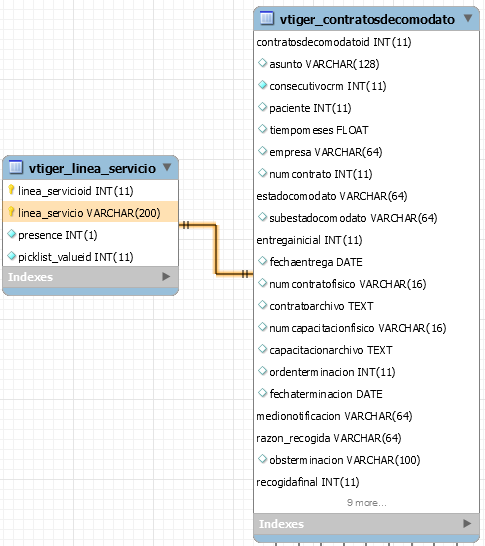This screenshot has width=485, height=546.
Task: Click the vtiger_linea_servicio table icon
Action: pos(16,167)
